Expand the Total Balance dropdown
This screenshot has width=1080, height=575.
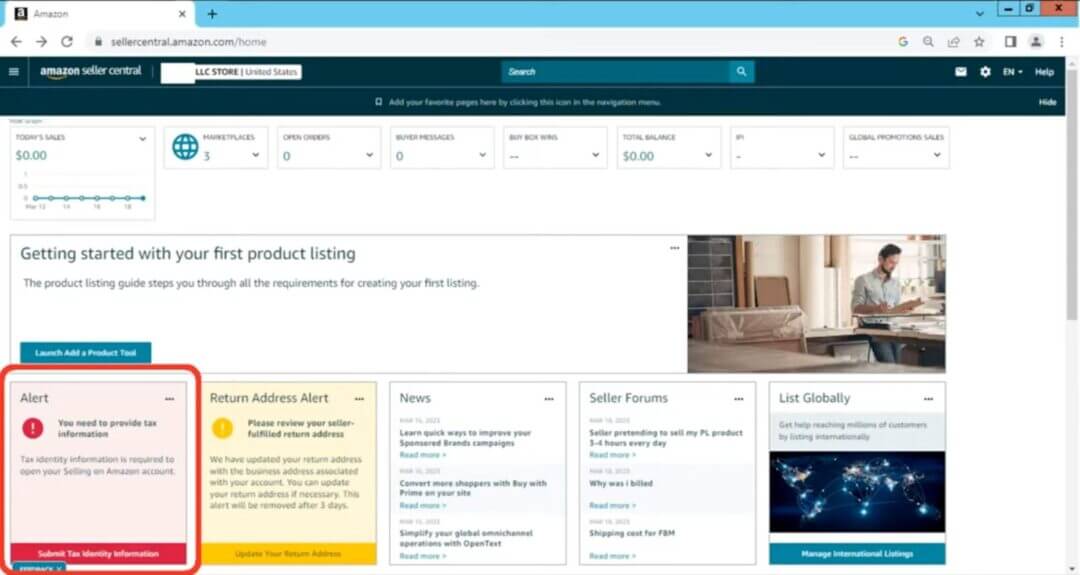[x=708, y=155]
